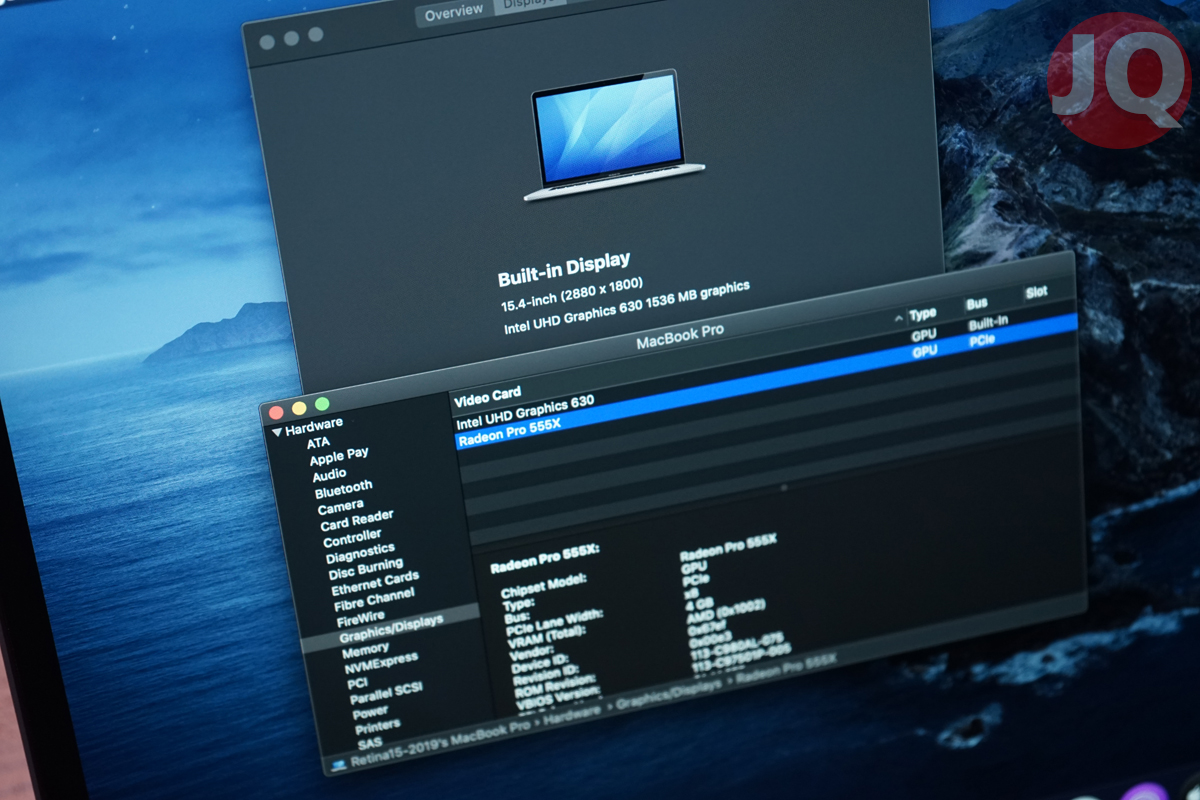
Task: Sort by the Type column header
Action: pyautogui.click(x=922, y=314)
